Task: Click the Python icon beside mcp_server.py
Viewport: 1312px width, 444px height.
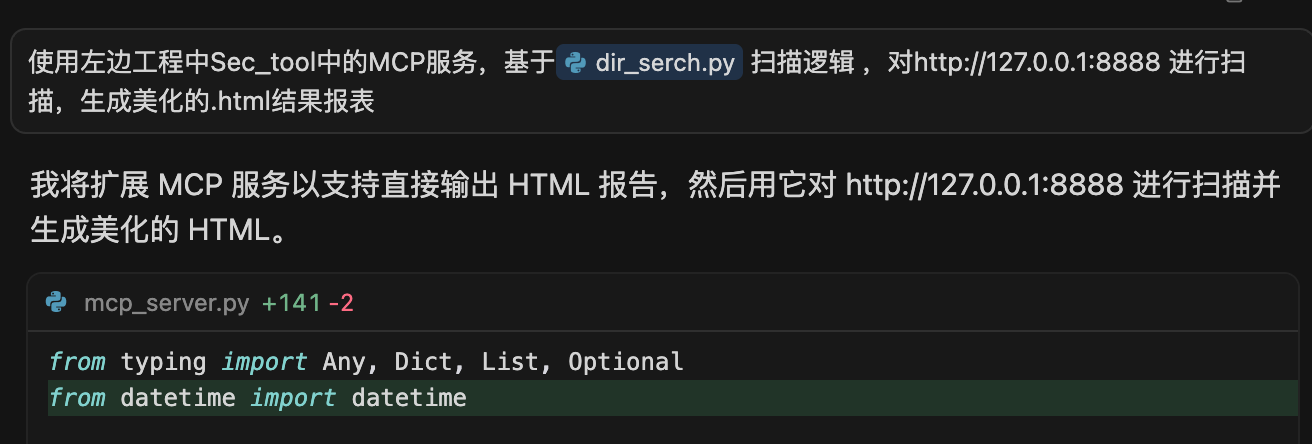Action: [57, 303]
